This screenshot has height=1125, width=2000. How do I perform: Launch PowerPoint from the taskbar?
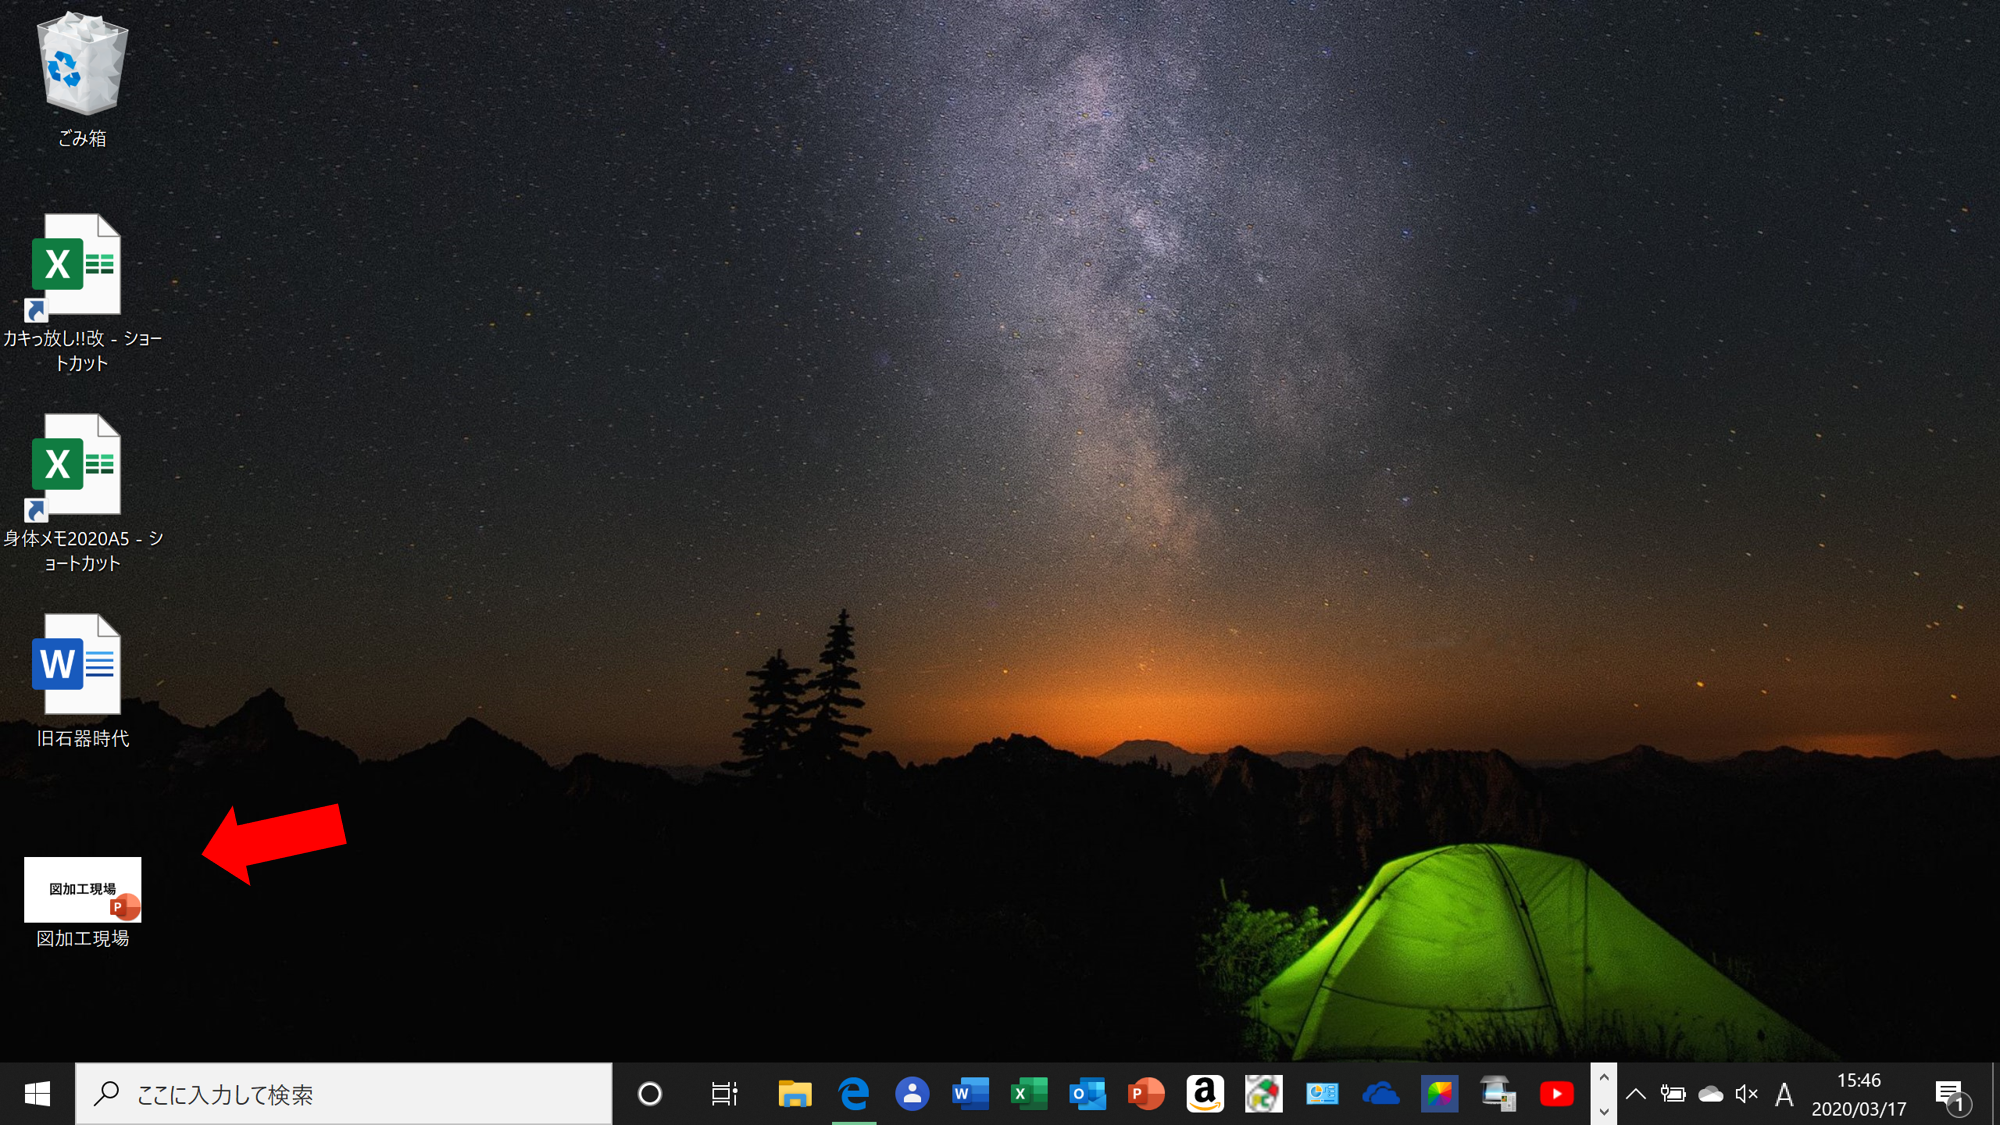click(x=1146, y=1094)
